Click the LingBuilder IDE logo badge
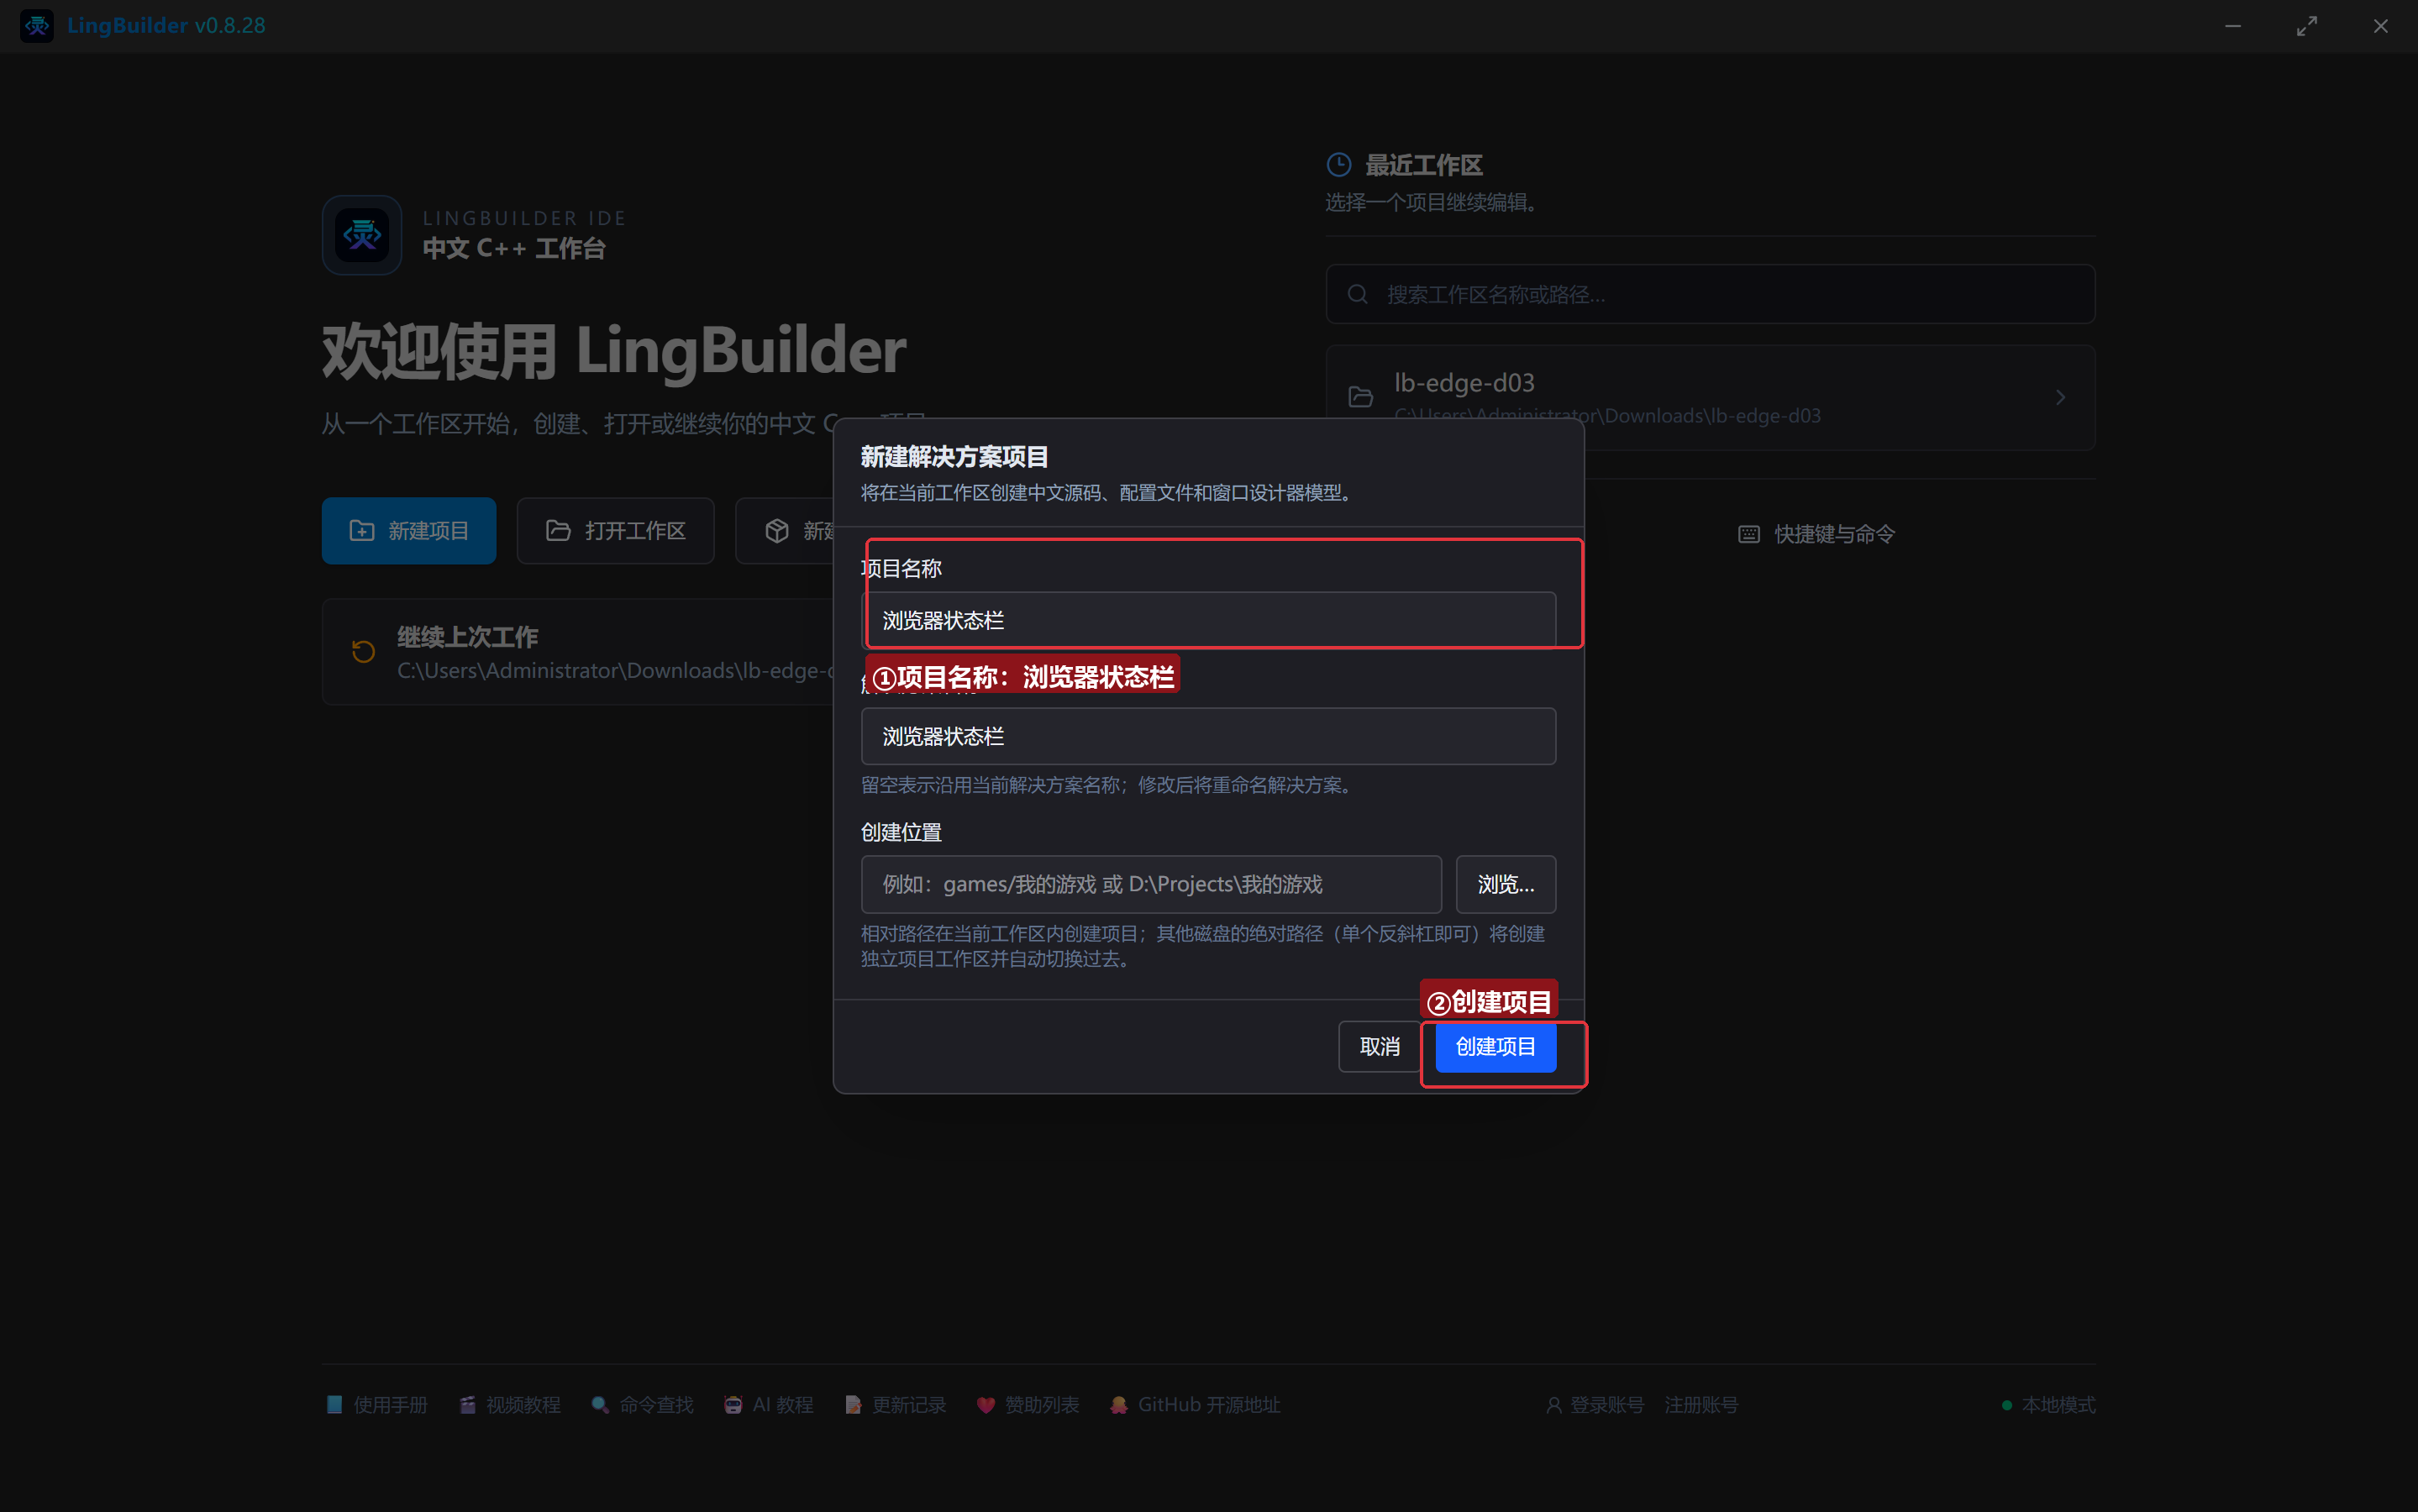Screen dimensions: 2418x1512 [362, 235]
